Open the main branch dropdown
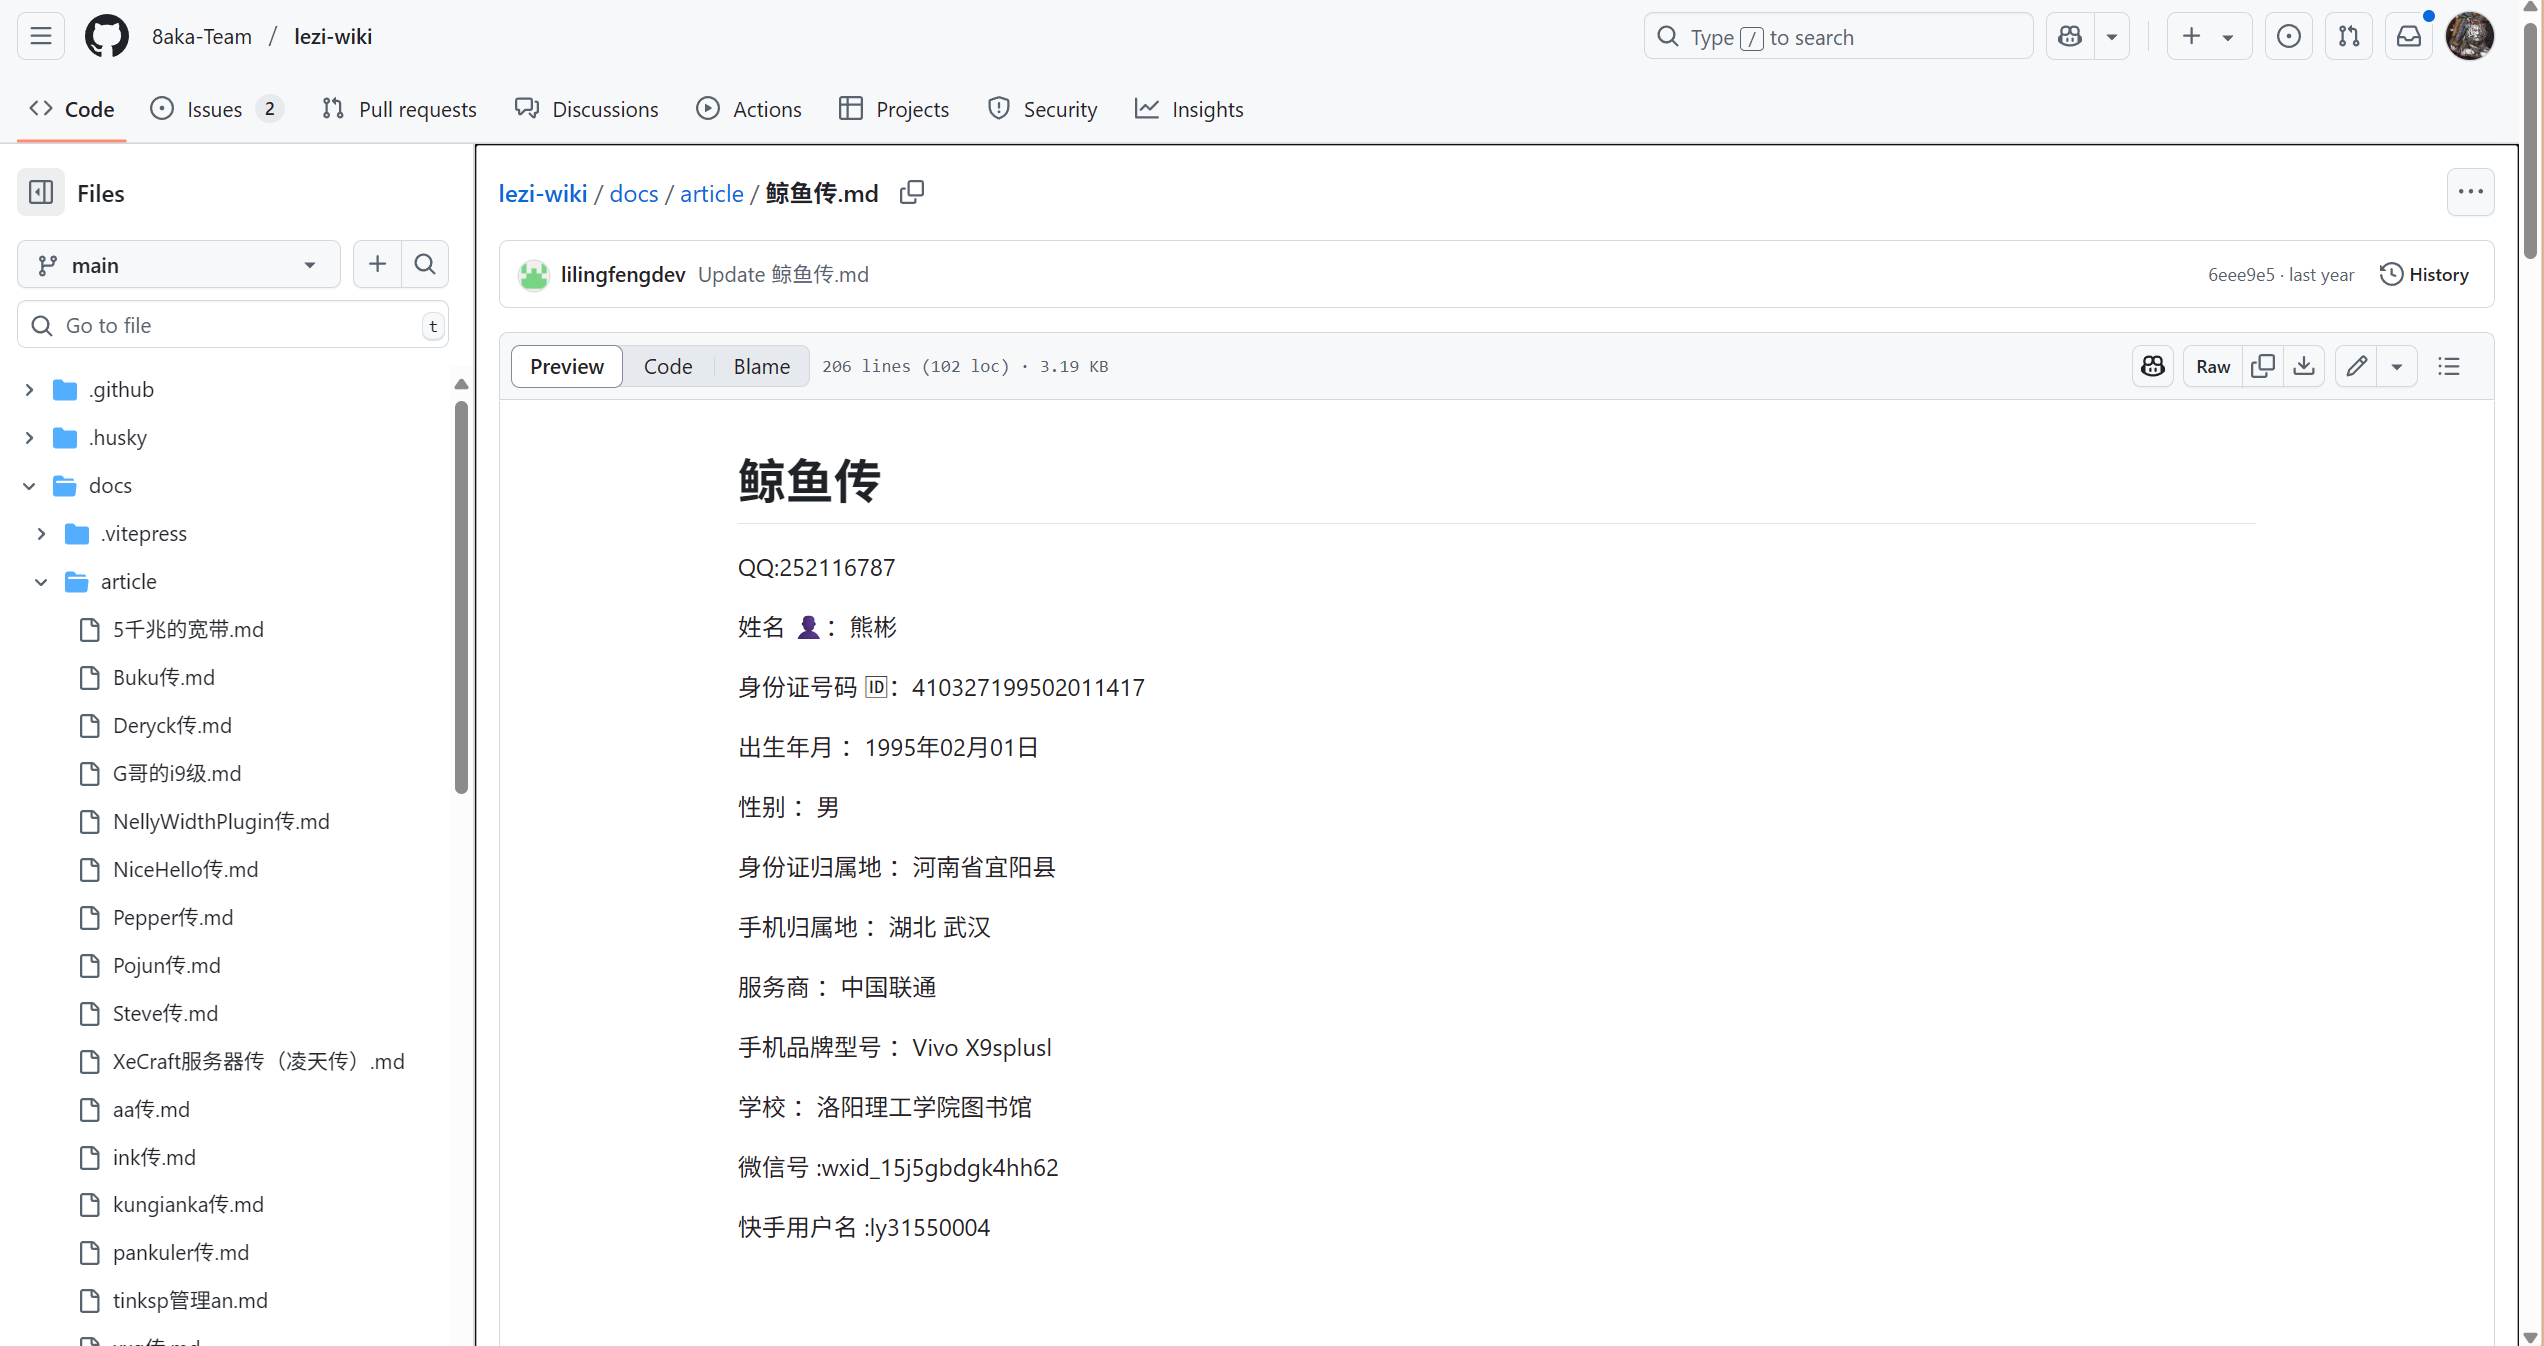This screenshot has height=1346, width=2544. pos(178,264)
